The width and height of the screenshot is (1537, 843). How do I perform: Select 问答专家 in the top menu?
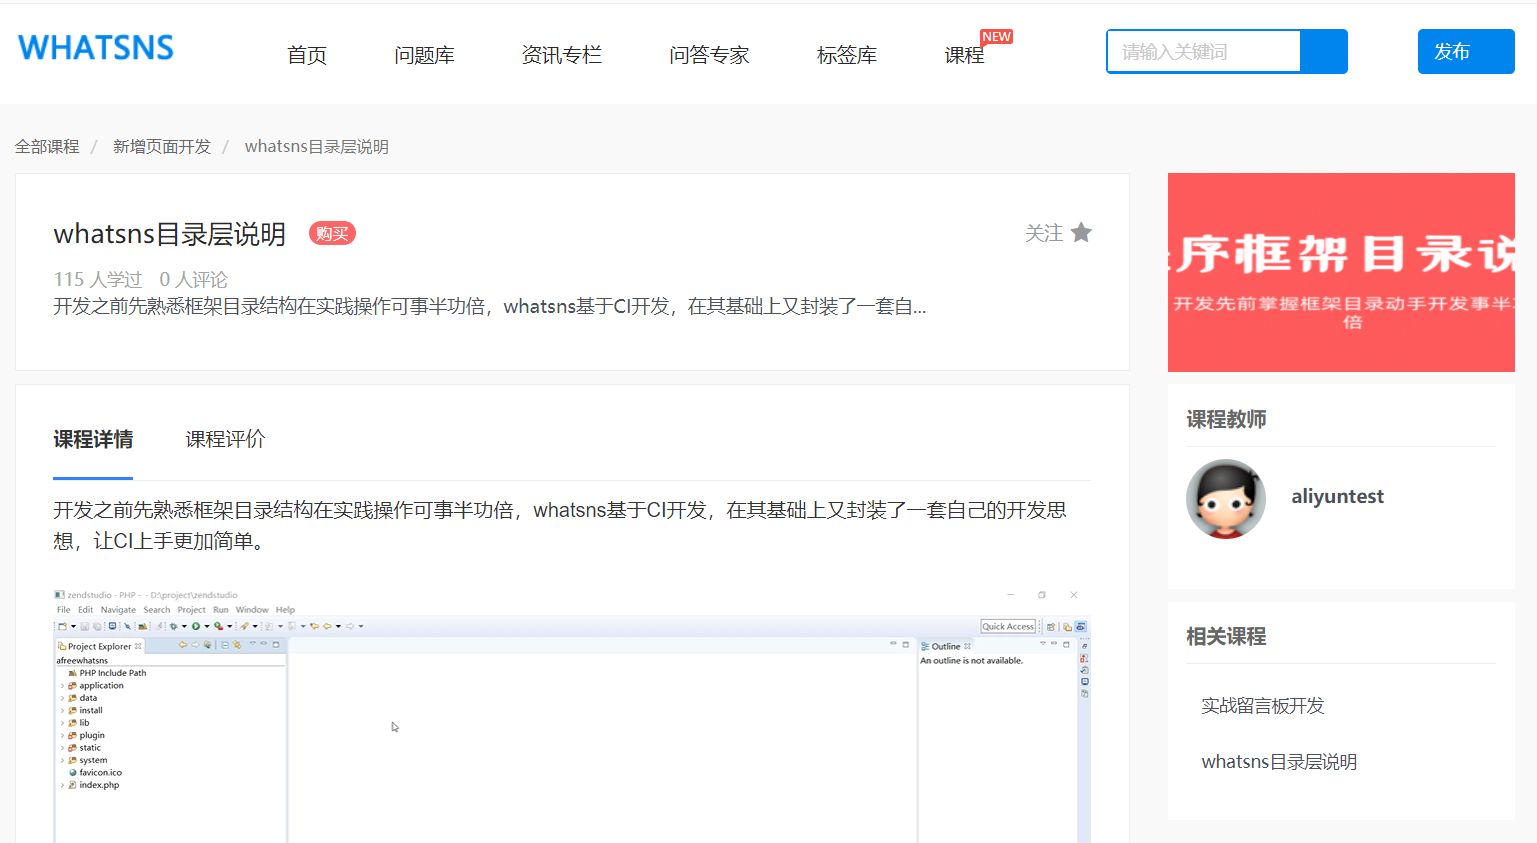(709, 55)
